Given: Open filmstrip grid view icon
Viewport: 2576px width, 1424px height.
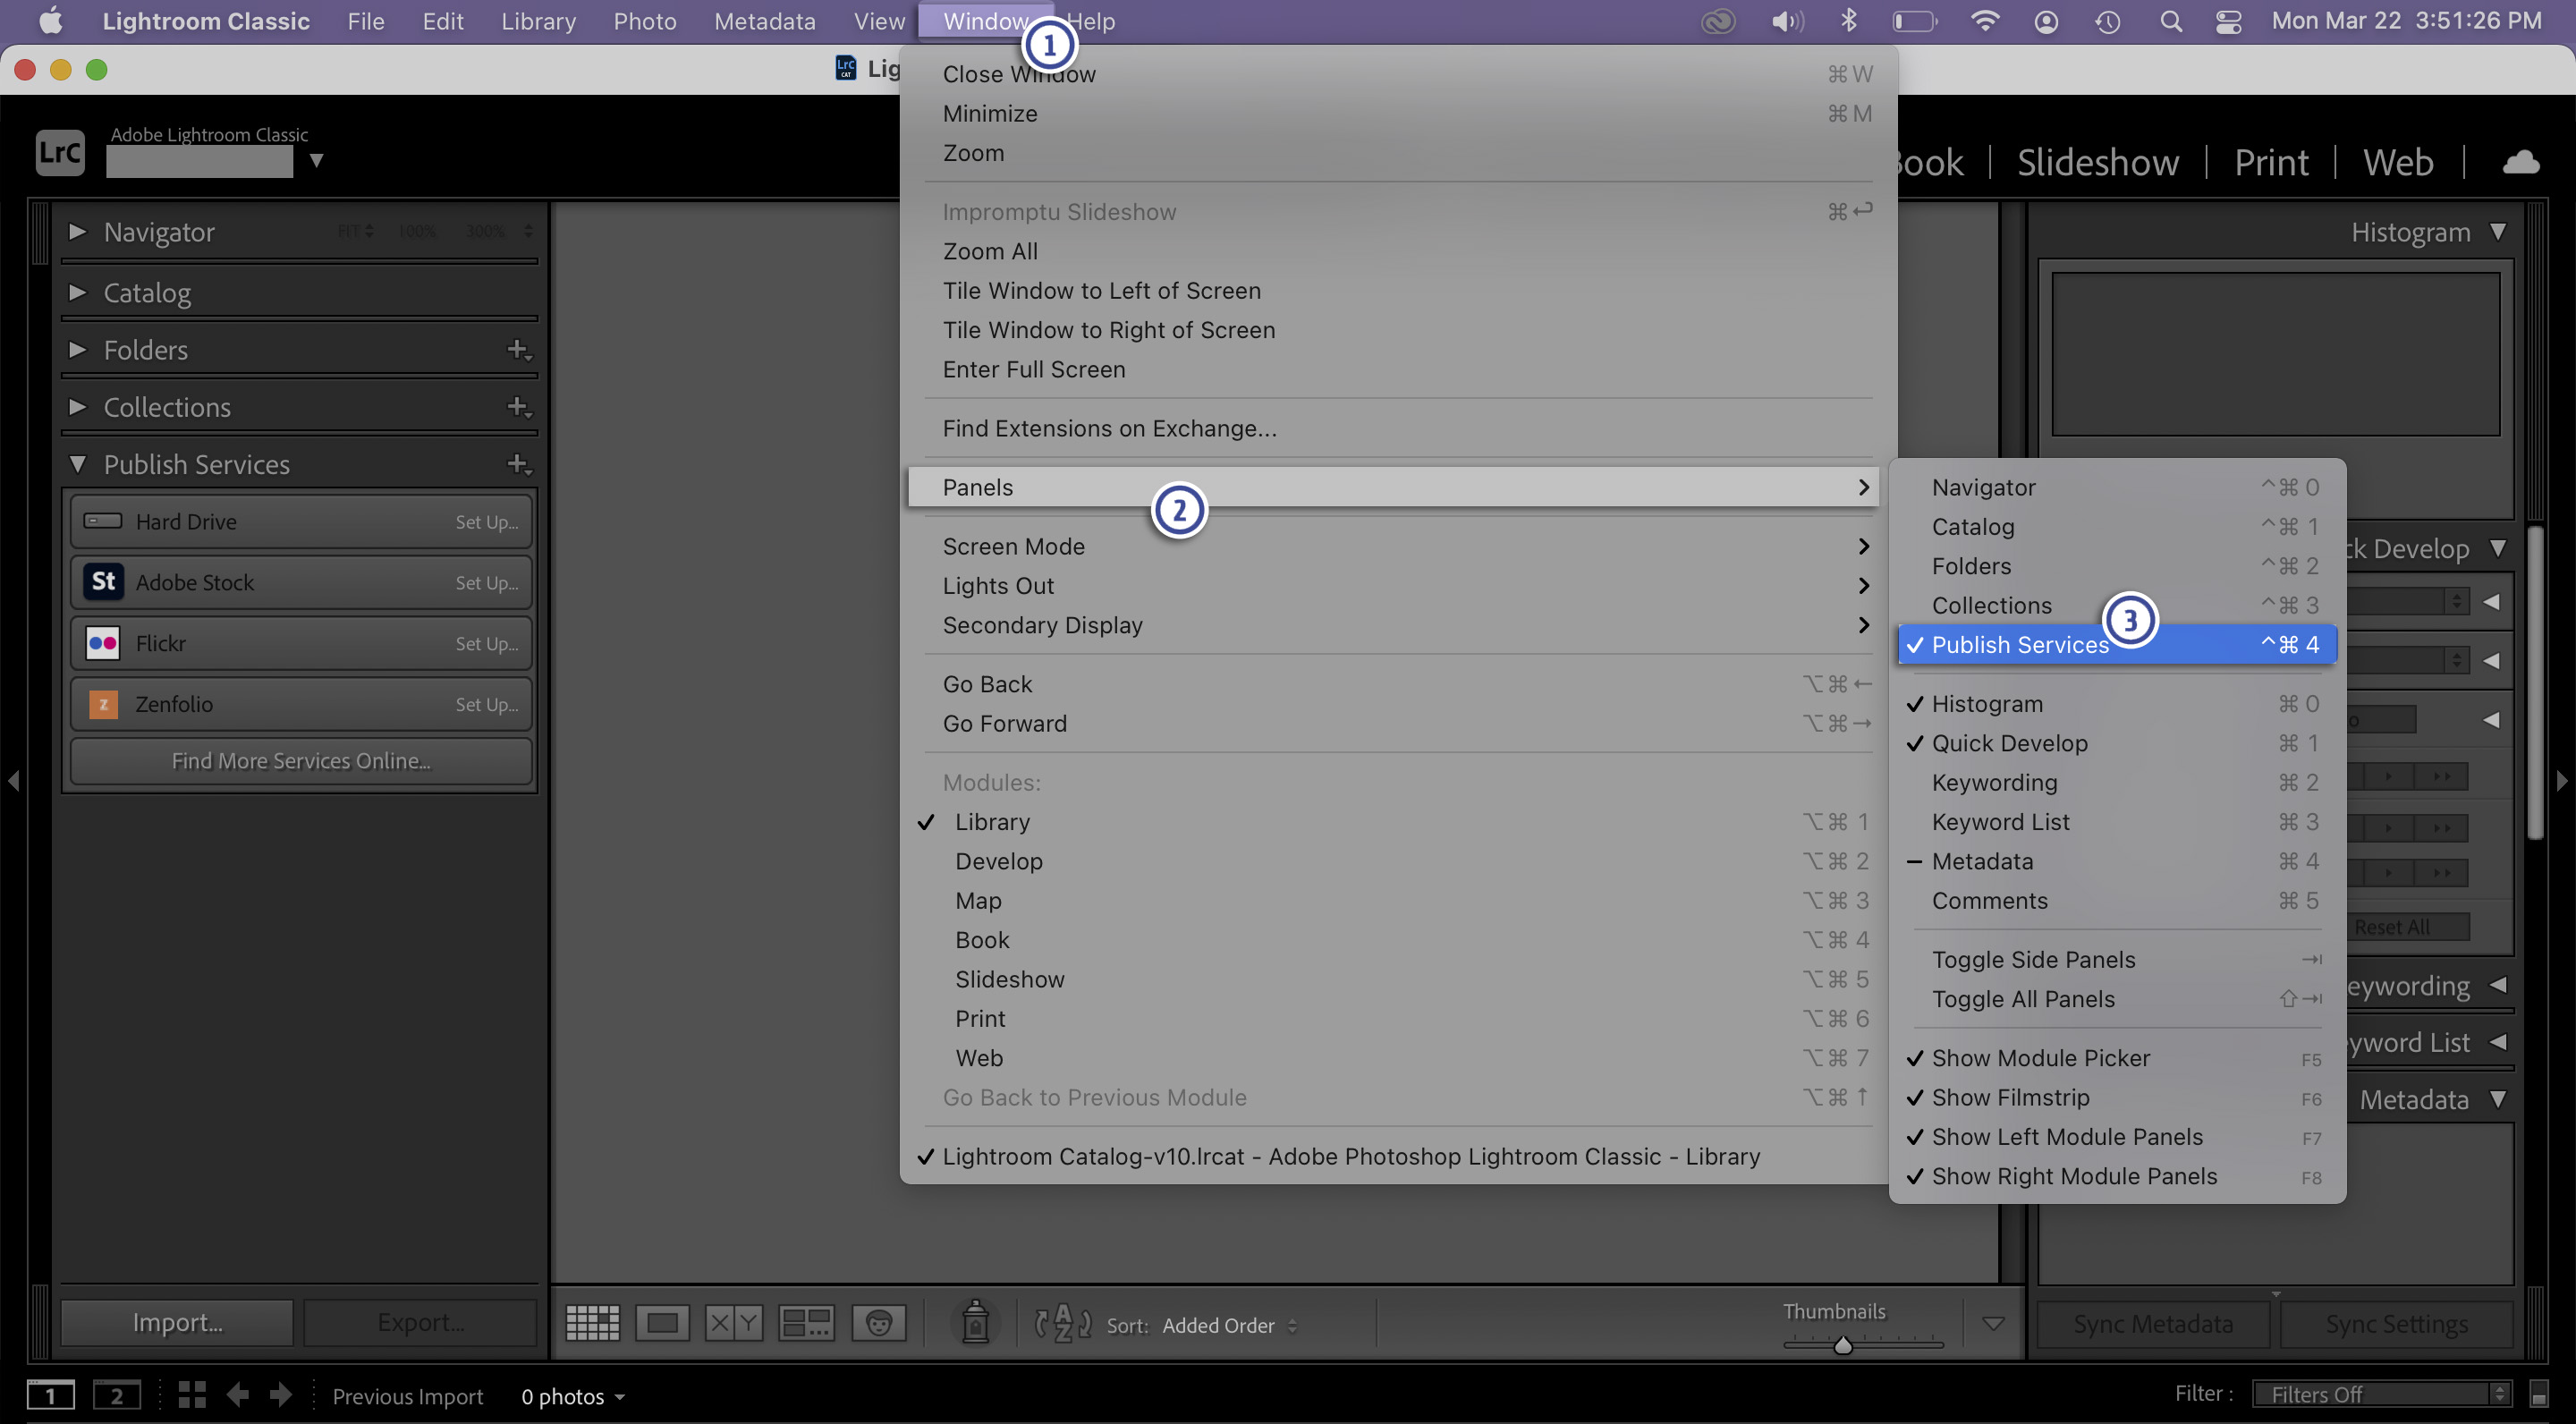Looking at the screenshot, I should click(192, 1395).
